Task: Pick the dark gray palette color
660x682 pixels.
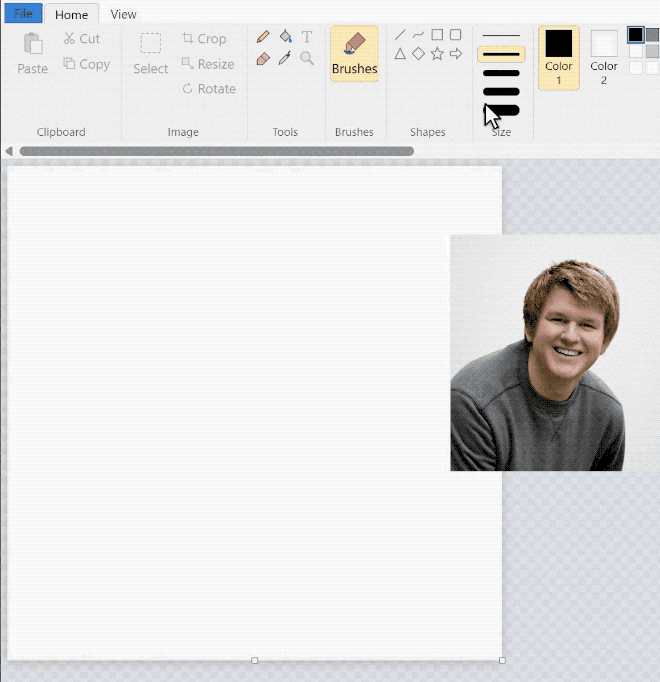Action: click(652, 35)
